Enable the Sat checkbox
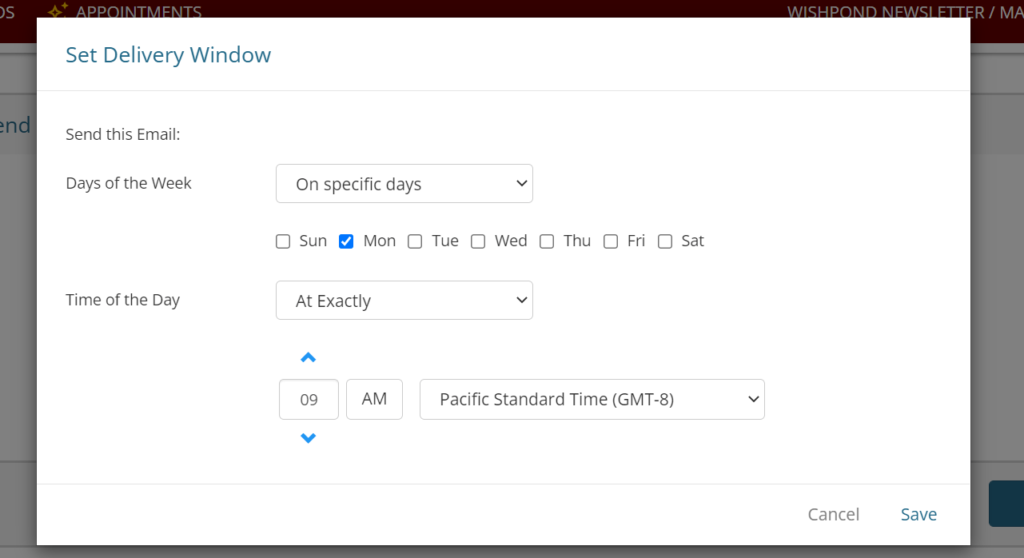Viewport: 1024px width, 558px height. [x=665, y=242]
